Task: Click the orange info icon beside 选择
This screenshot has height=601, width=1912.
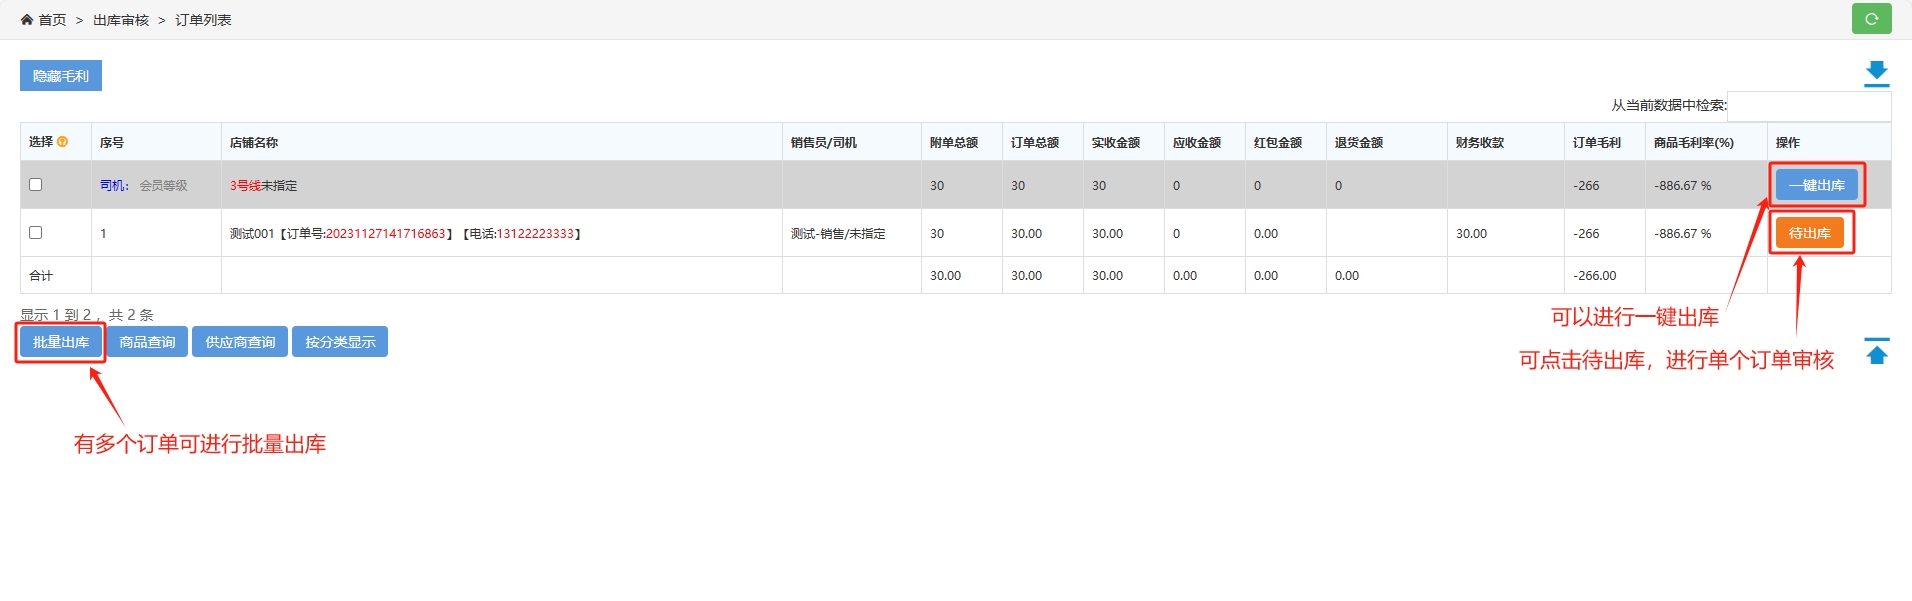Action: point(62,142)
